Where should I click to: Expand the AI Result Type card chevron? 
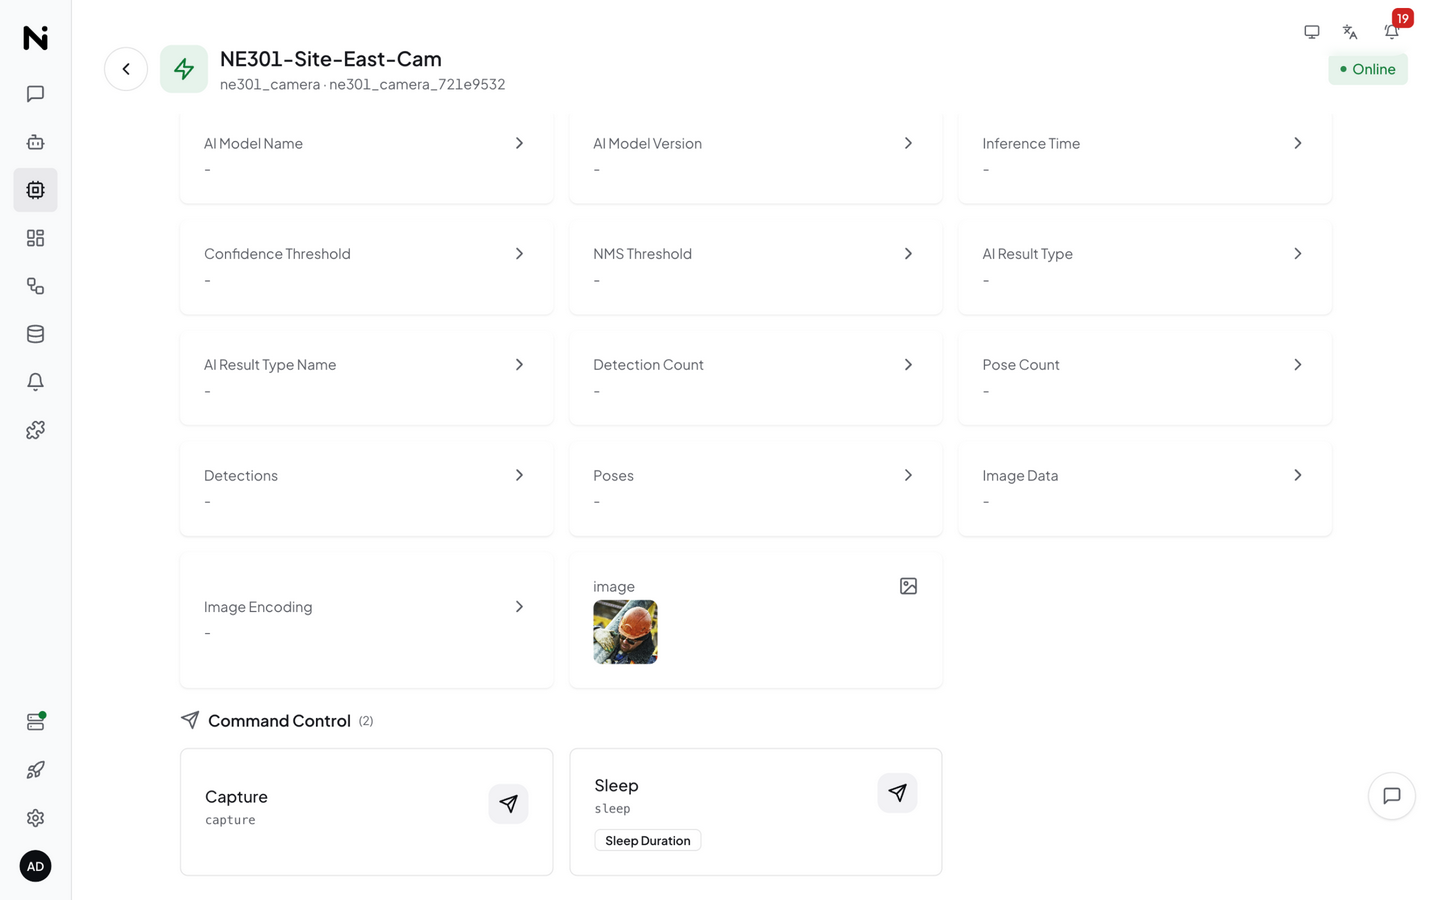(1297, 254)
